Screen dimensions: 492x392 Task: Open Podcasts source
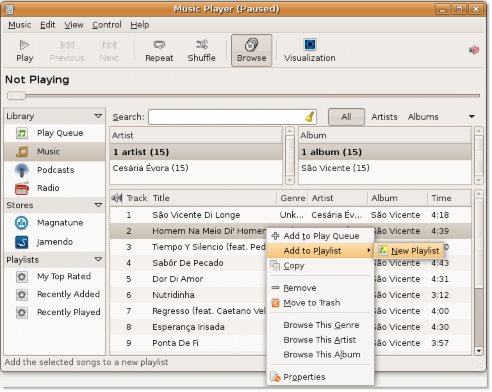[55, 170]
